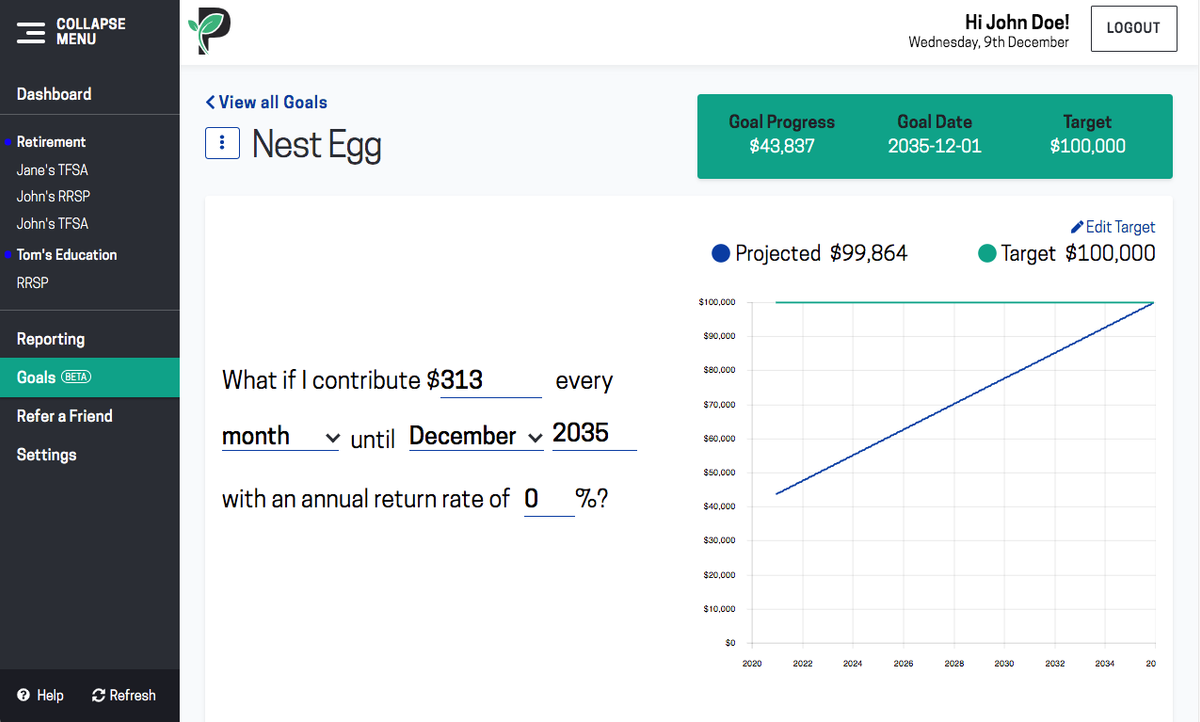Click the LOGOUT button
The image size is (1200, 722).
(x=1133, y=28)
